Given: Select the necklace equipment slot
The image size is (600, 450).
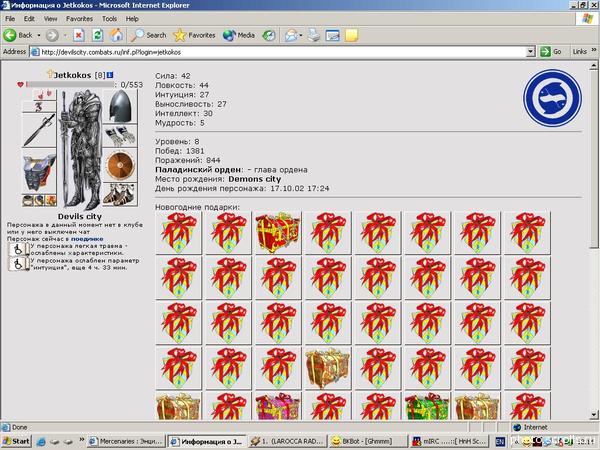Looking at the screenshot, I should pyautogui.click(x=39, y=107).
